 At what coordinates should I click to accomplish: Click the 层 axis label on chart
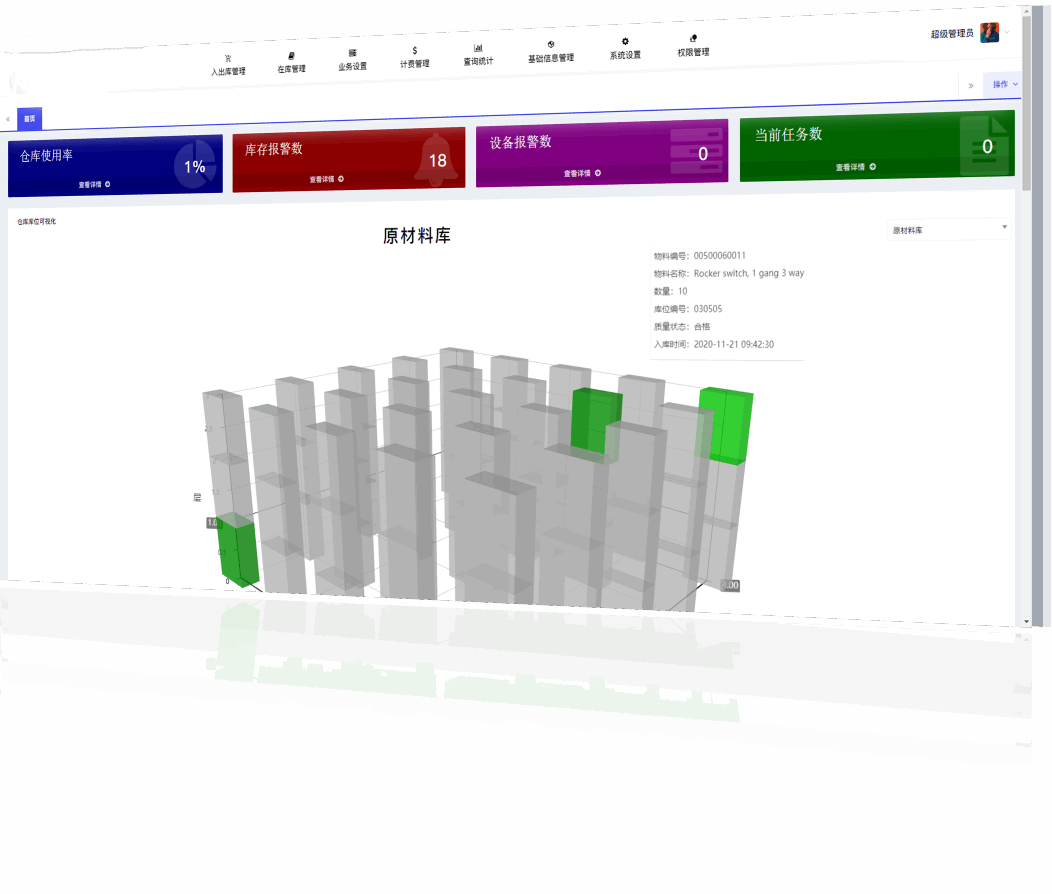(x=197, y=497)
